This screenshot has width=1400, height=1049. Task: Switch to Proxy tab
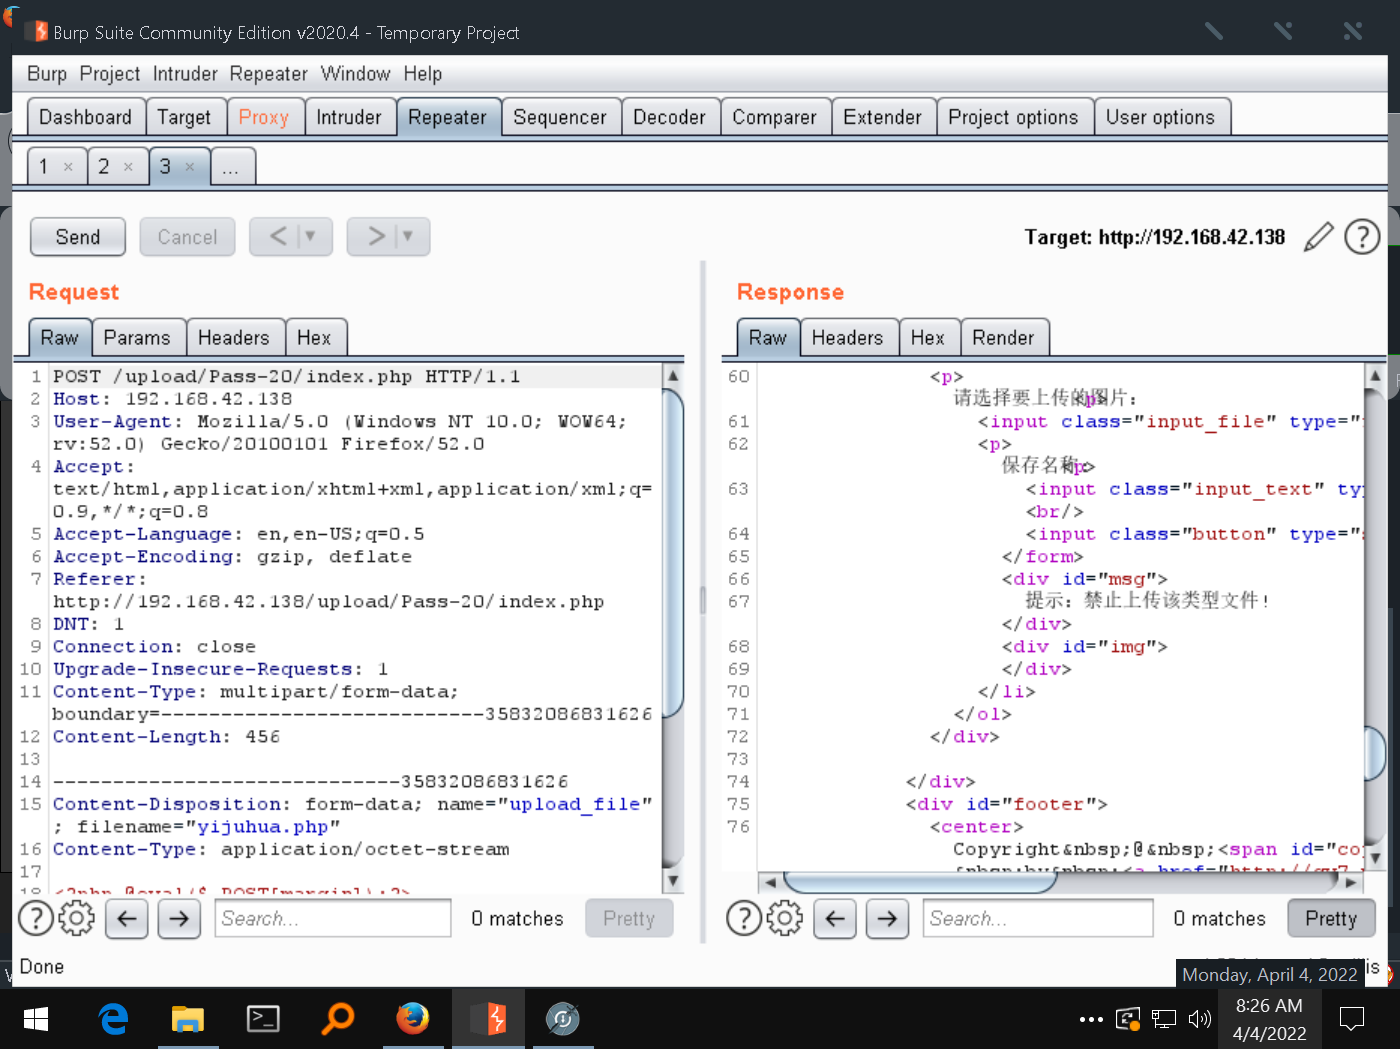[264, 117]
